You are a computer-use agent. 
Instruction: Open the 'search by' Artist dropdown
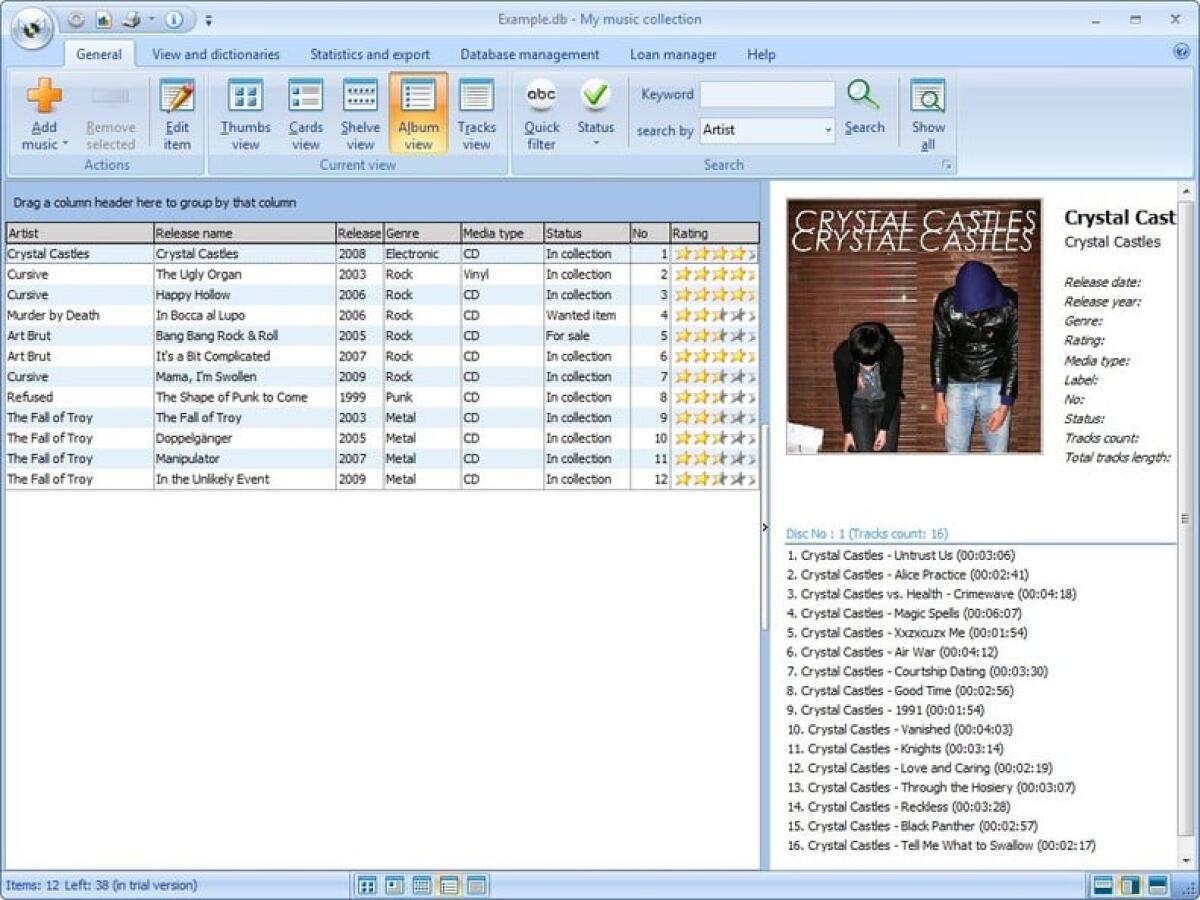coord(827,130)
